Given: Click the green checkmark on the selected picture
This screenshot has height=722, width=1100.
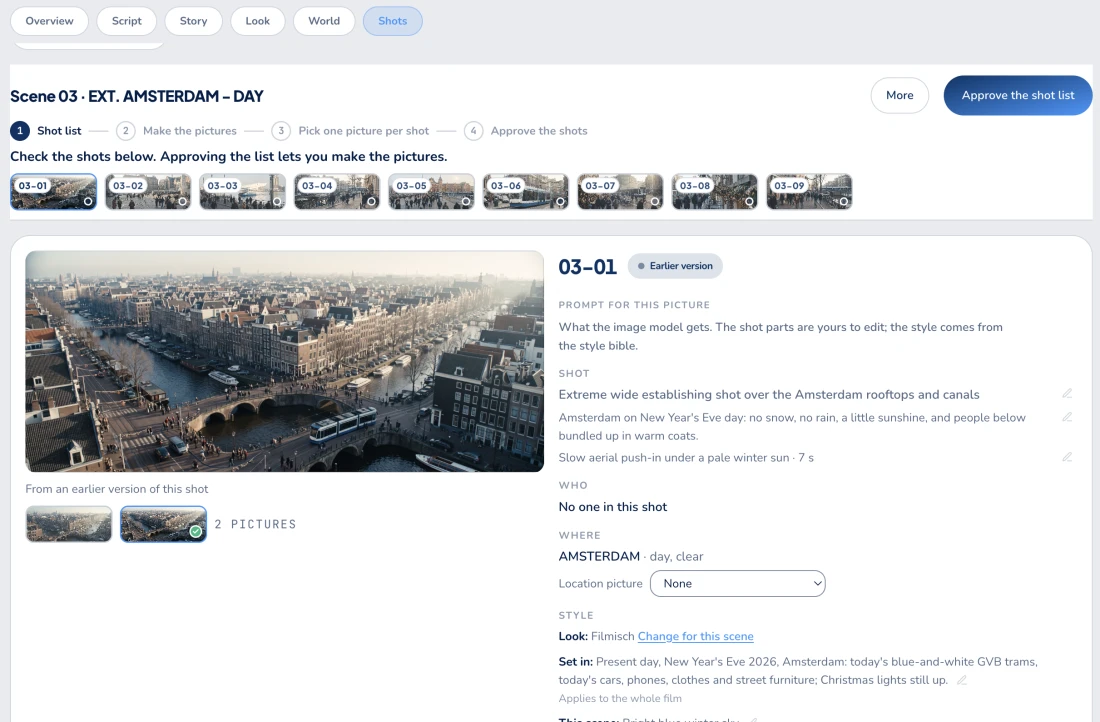Looking at the screenshot, I should point(196,531).
